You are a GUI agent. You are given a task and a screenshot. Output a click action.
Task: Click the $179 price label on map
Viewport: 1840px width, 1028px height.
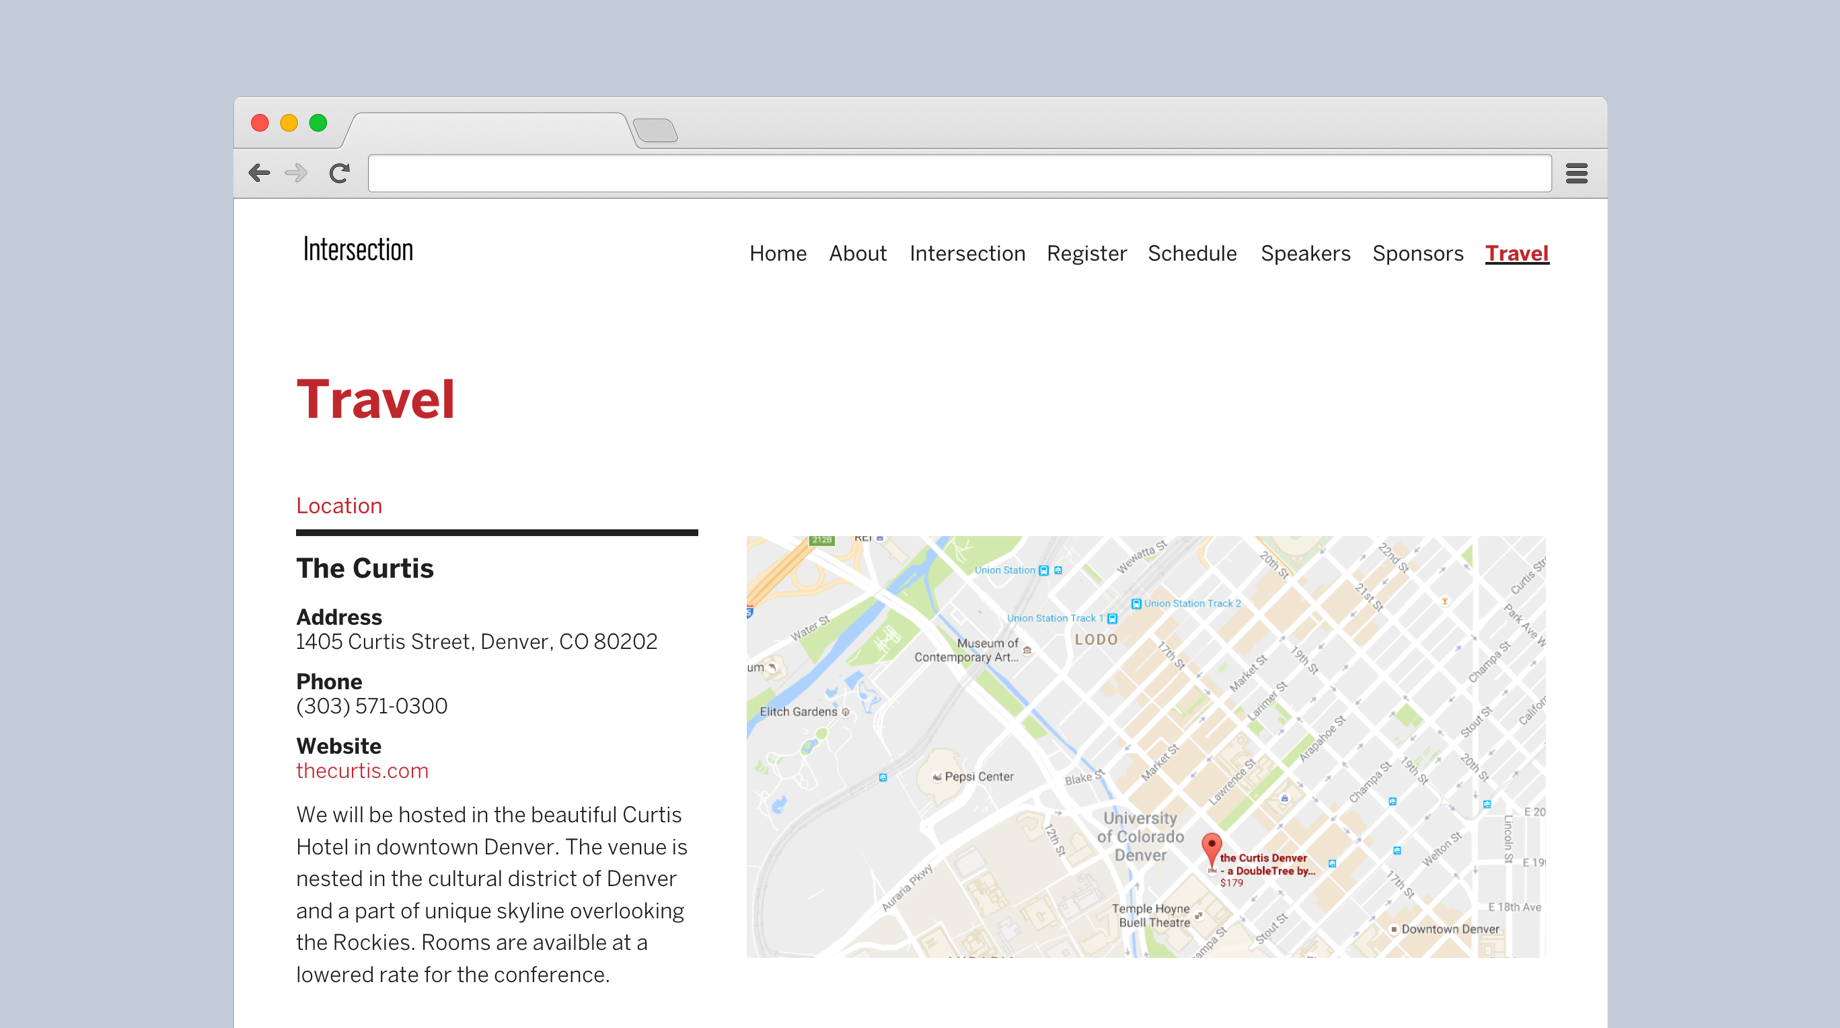coord(1232,883)
